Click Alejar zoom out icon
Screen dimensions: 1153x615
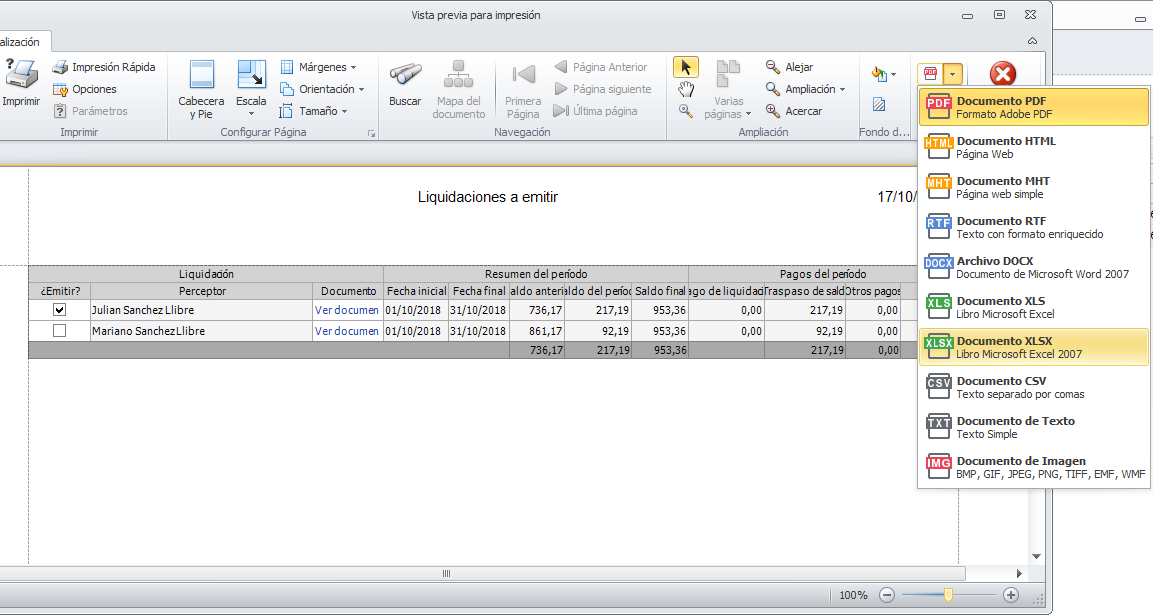click(x=773, y=67)
